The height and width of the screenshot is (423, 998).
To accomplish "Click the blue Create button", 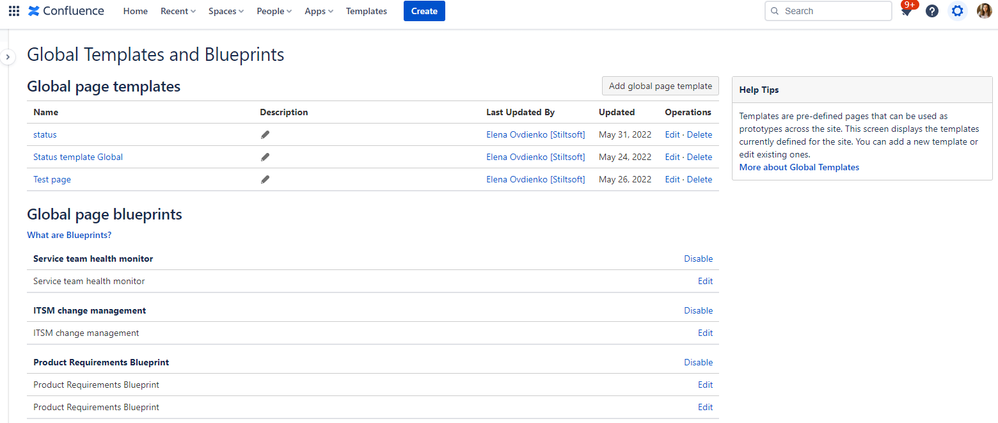I will [x=424, y=11].
